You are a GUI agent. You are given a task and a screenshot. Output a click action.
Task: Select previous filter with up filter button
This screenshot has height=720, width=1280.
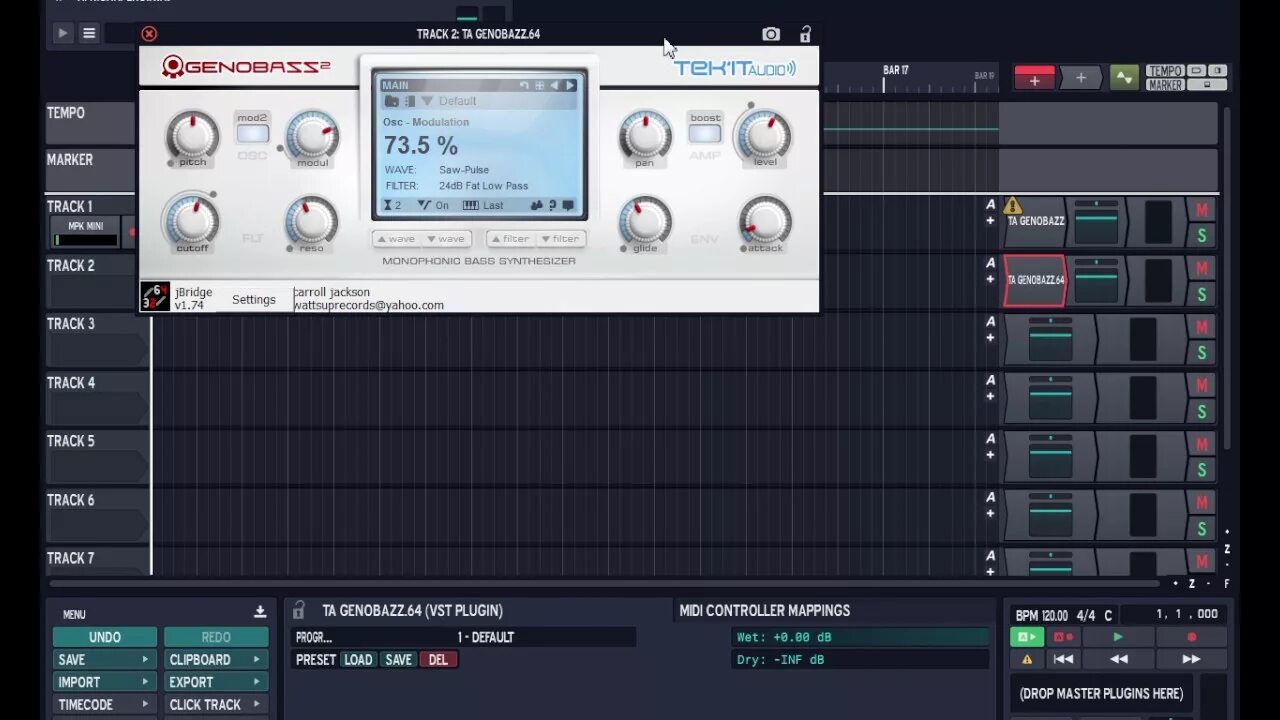511,239
